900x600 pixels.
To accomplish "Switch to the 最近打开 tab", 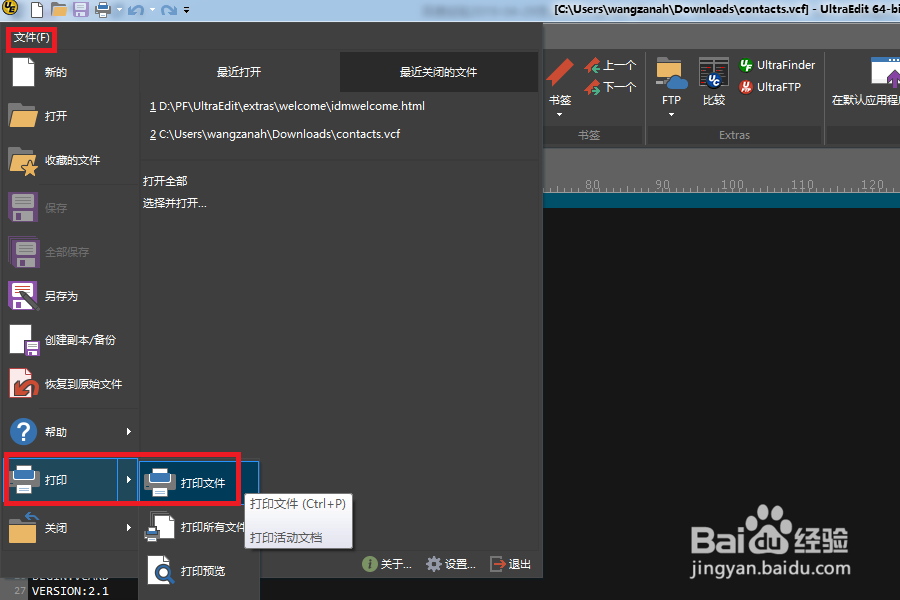I will point(239,72).
